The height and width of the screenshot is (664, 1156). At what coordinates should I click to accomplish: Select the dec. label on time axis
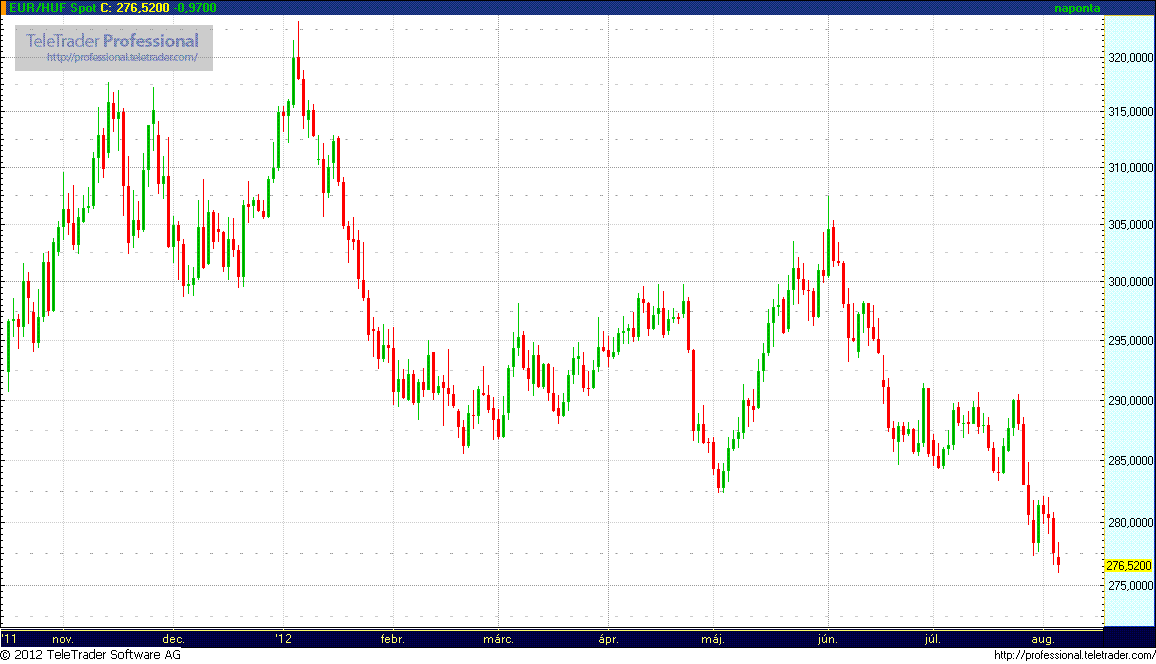[x=173, y=638]
